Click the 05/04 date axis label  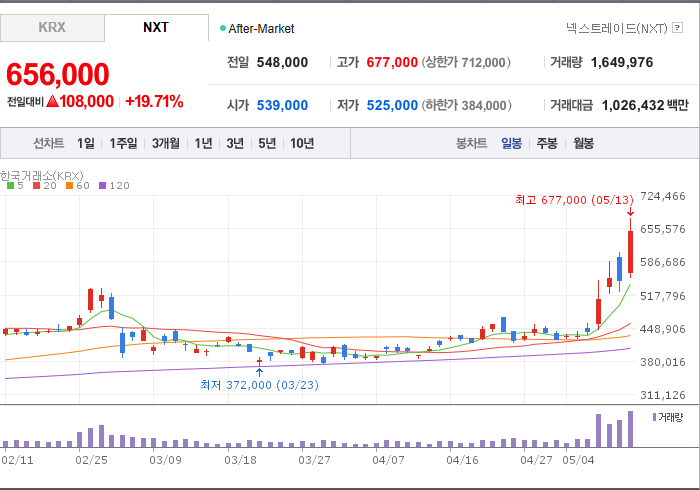click(578, 460)
